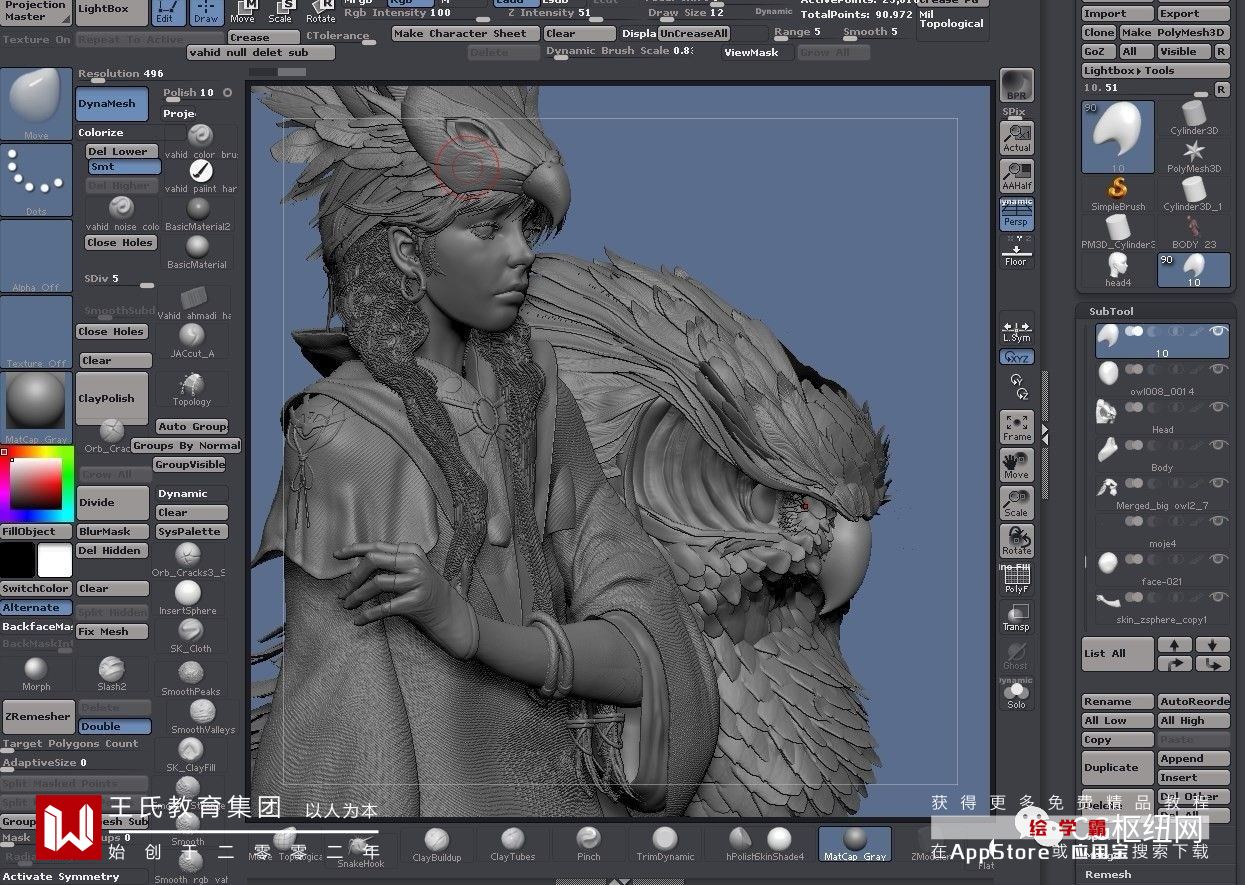
Task: Click the Solo mode icon
Action: pos(1017,694)
